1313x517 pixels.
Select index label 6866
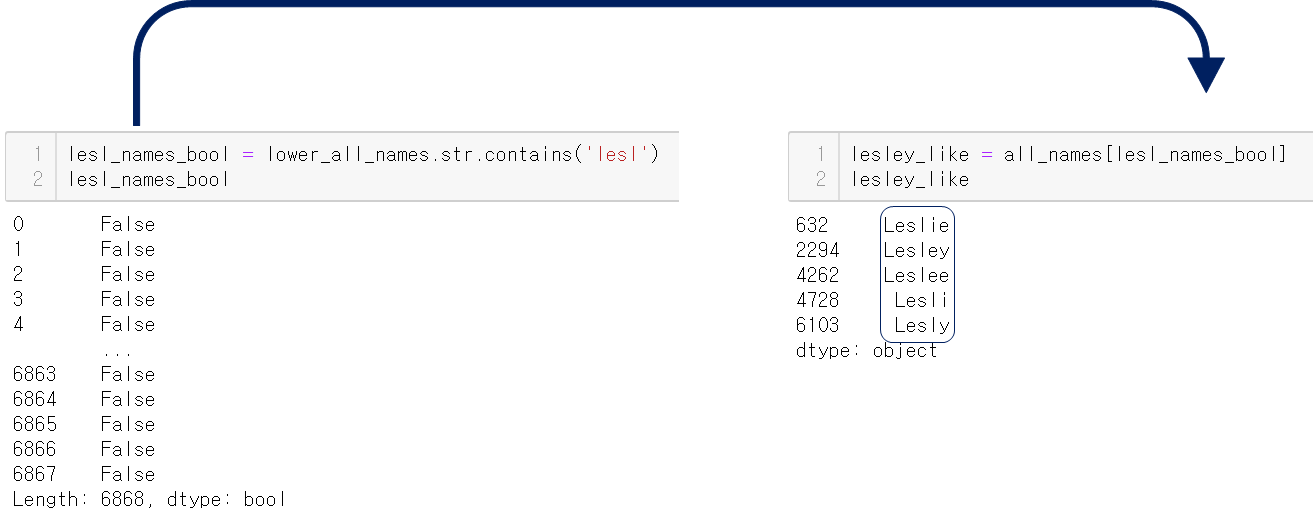pos(35,449)
